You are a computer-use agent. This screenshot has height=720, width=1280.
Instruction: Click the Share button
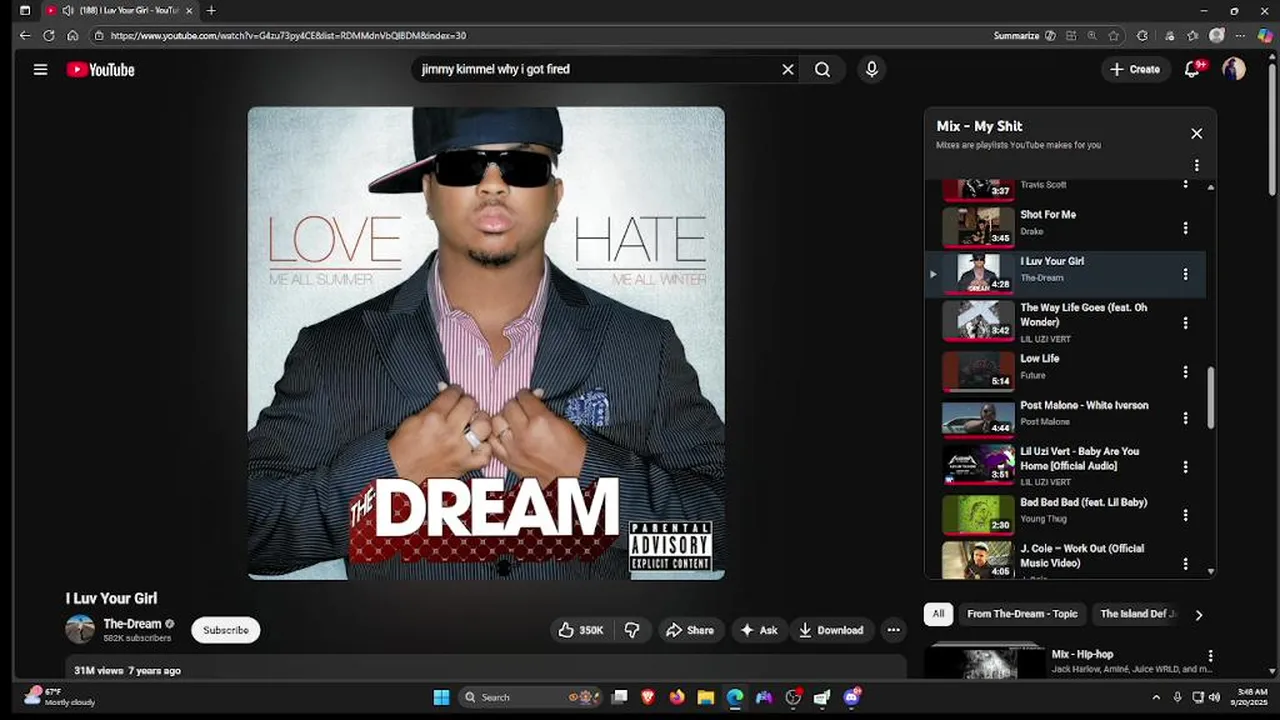point(690,630)
